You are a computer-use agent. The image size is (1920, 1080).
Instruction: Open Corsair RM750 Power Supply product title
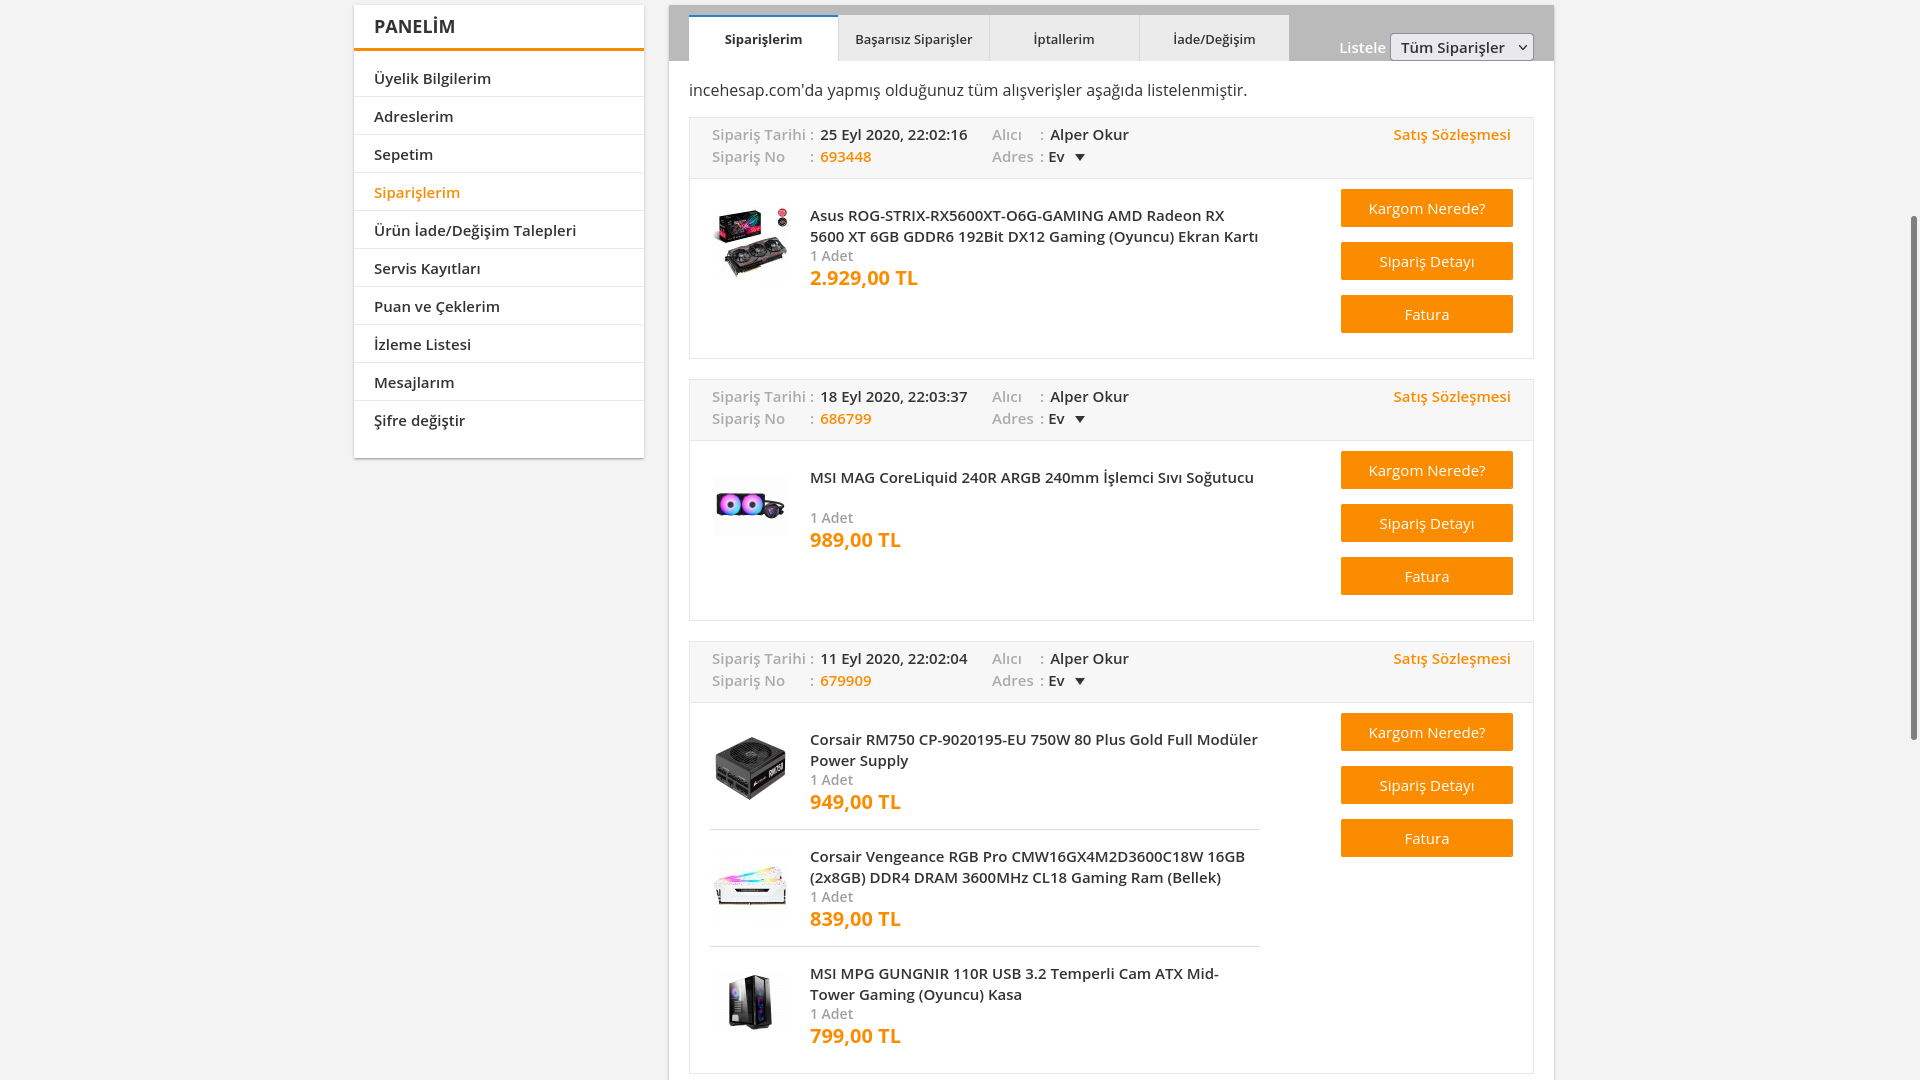click(x=1034, y=750)
